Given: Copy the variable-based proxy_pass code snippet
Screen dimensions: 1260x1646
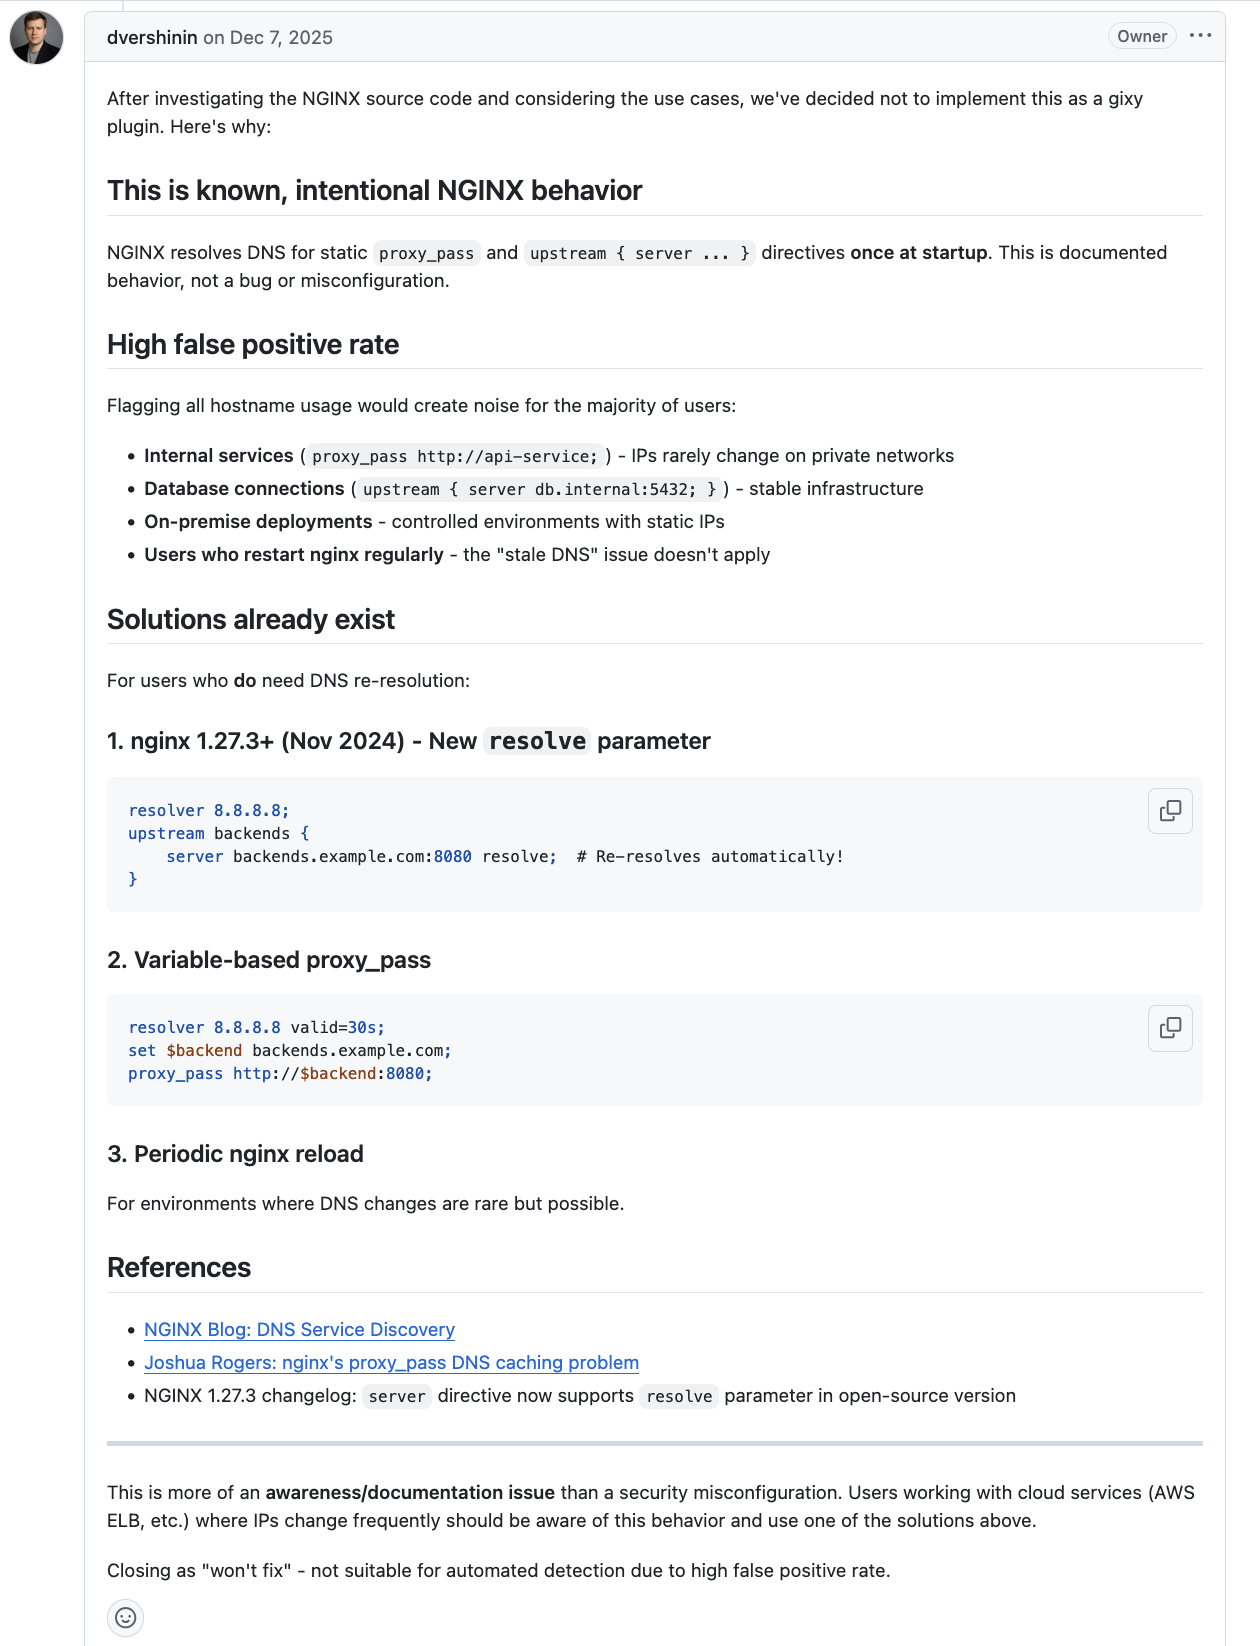Looking at the screenshot, I should coord(1170,1028).
